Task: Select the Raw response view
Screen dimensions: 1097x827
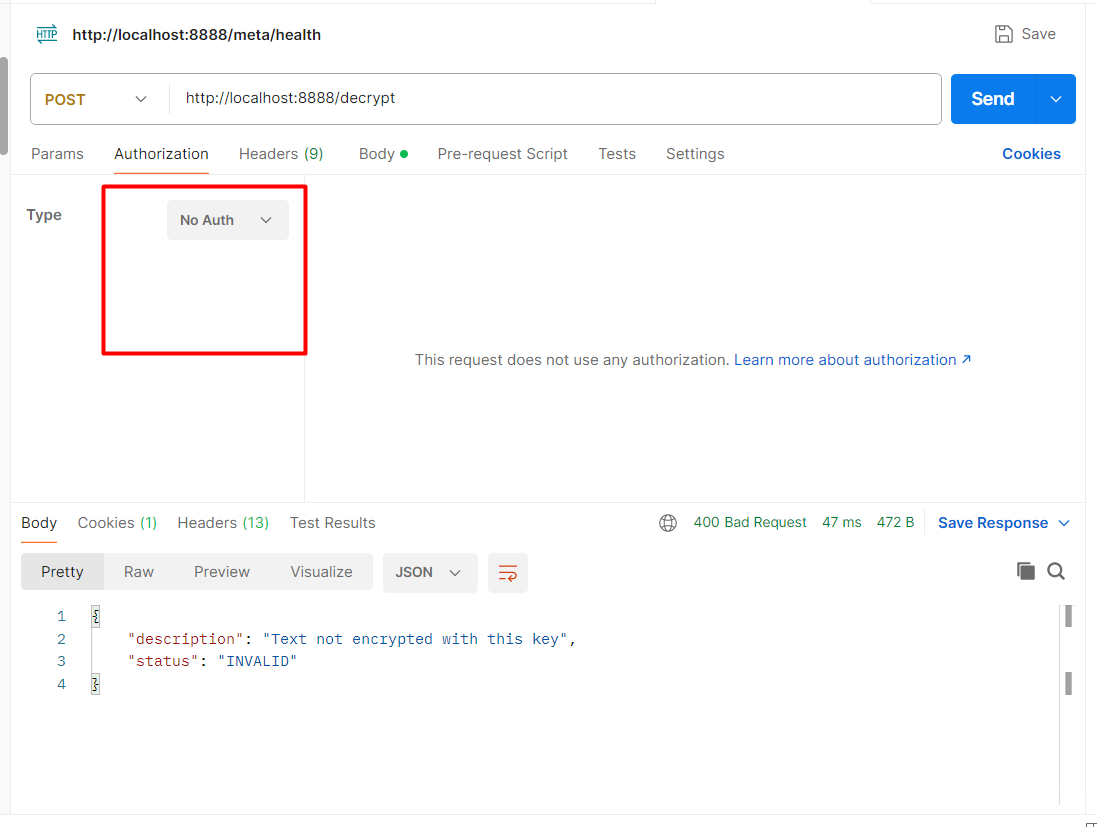Action: pos(138,571)
